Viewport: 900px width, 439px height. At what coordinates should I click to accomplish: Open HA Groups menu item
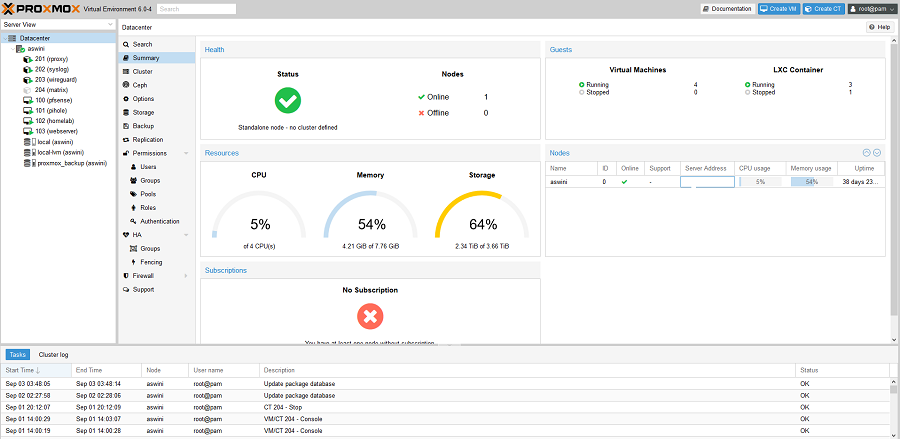click(157, 248)
